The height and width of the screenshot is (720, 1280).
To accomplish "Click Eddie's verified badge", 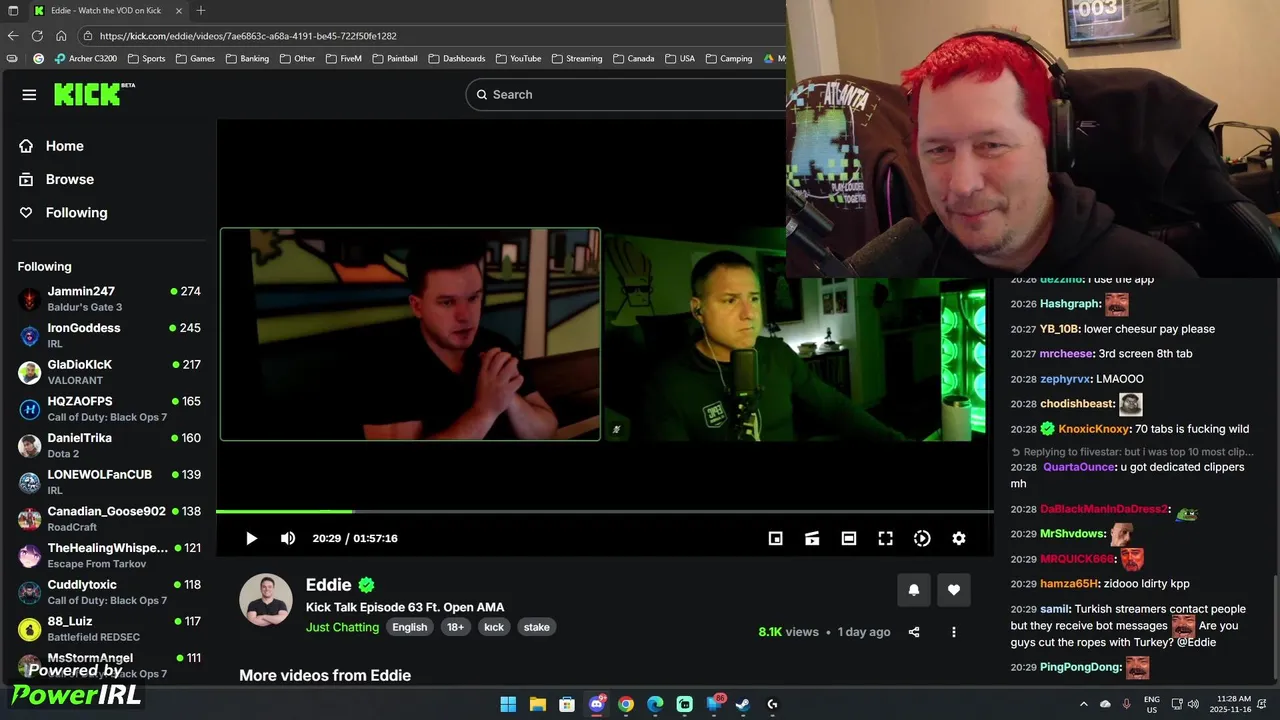I will (x=367, y=585).
